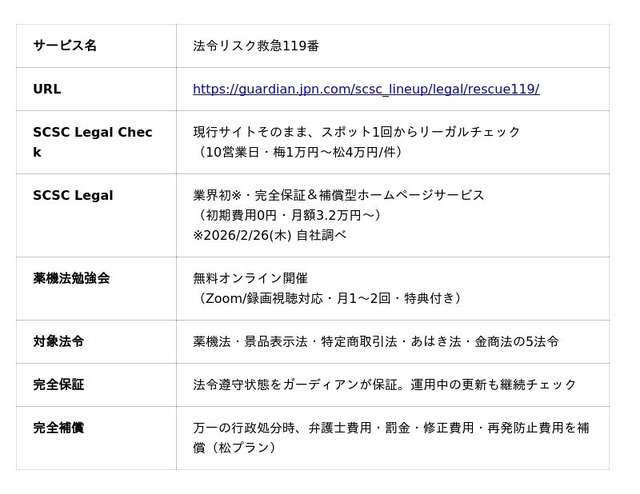Click the 完全補償 row label

point(58,427)
